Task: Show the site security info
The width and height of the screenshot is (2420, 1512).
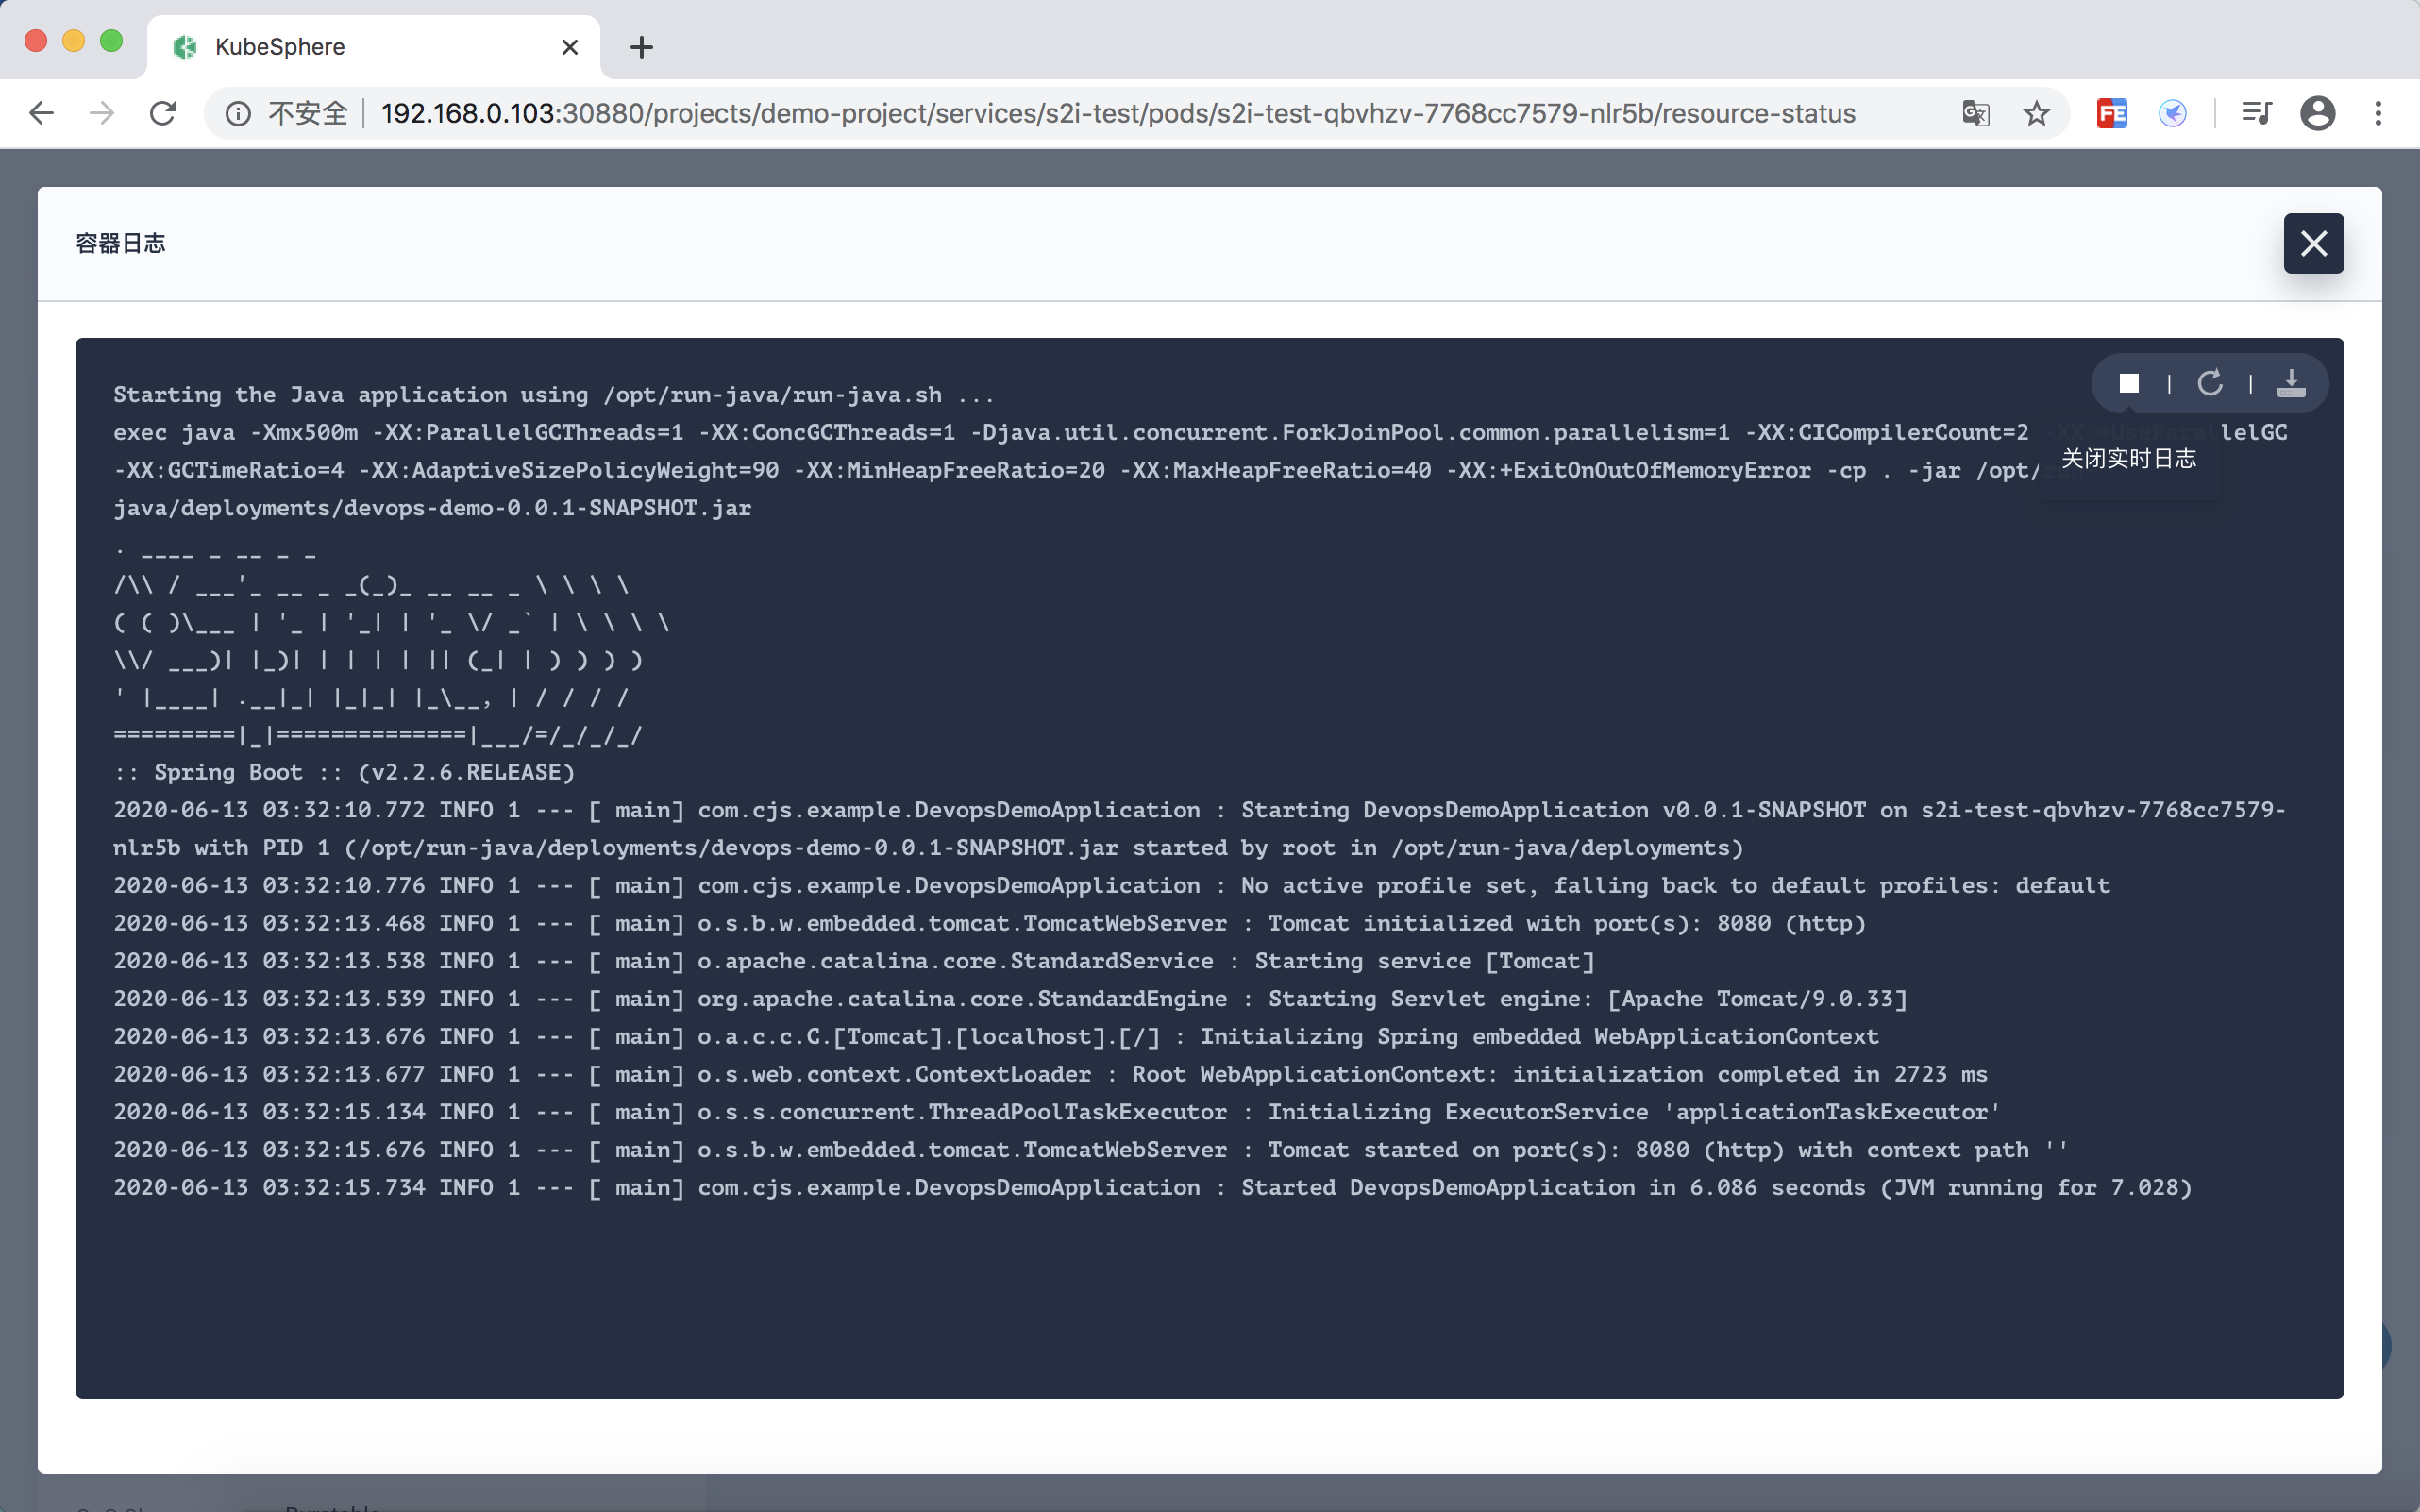Action: [x=238, y=113]
